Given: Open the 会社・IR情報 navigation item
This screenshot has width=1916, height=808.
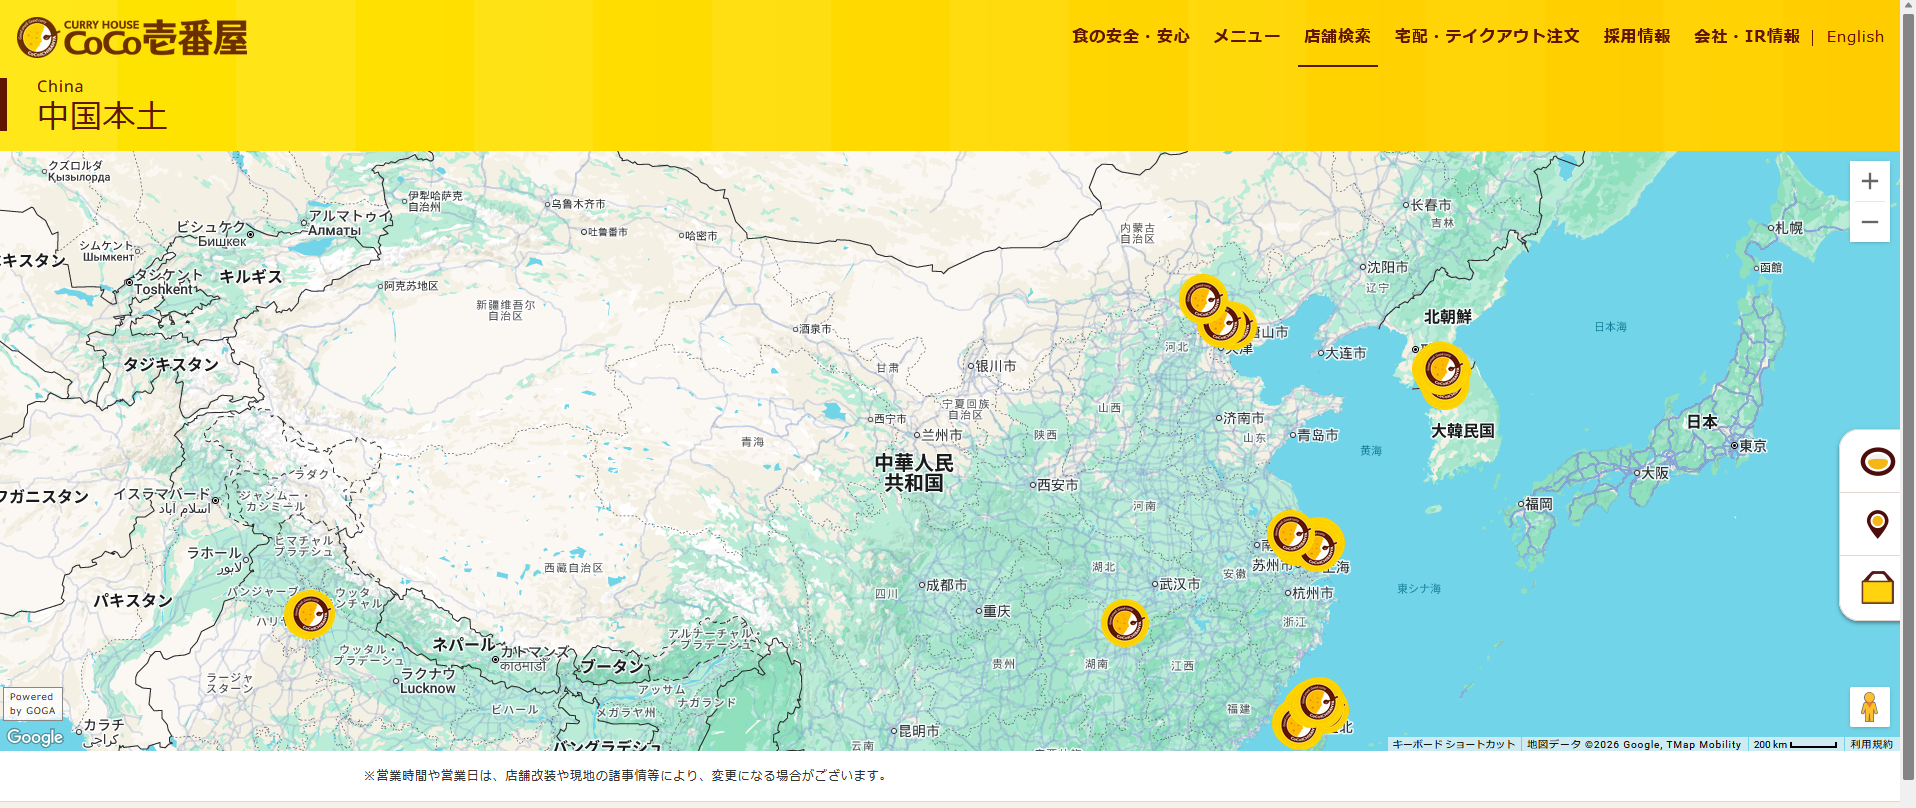Looking at the screenshot, I should tap(1746, 36).
